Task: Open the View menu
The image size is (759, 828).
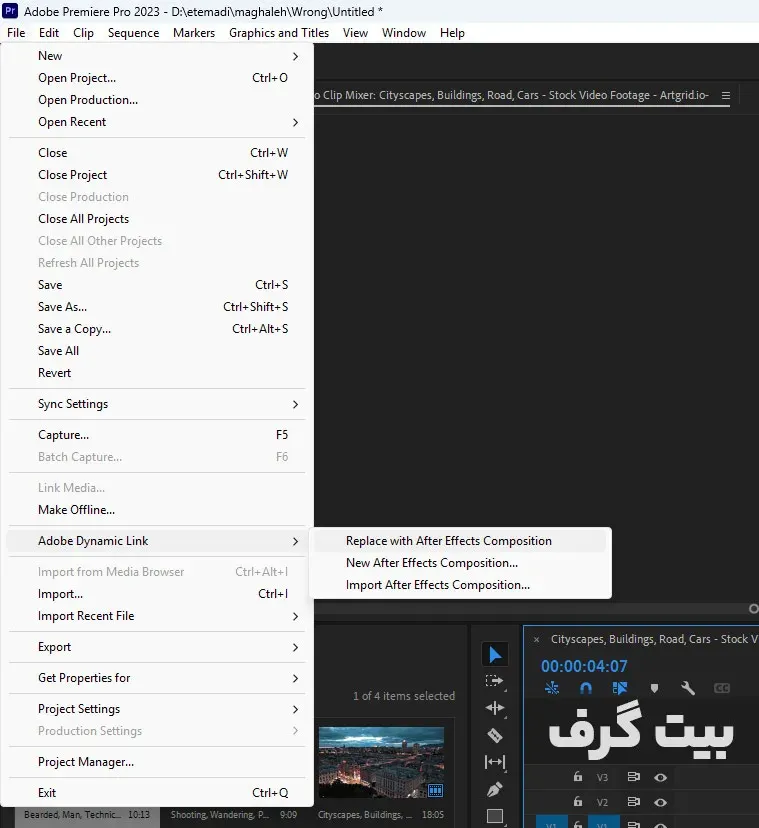Action: pyautogui.click(x=355, y=33)
